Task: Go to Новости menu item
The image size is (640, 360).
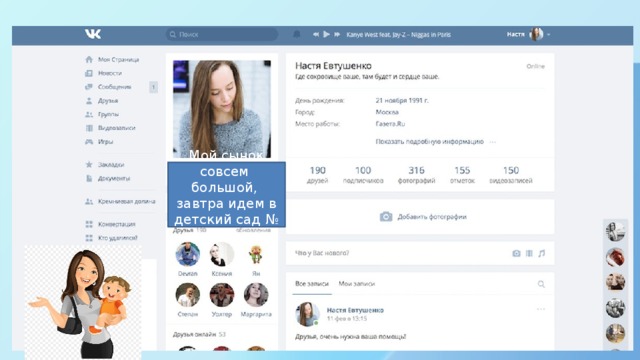Action: point(110,73)
